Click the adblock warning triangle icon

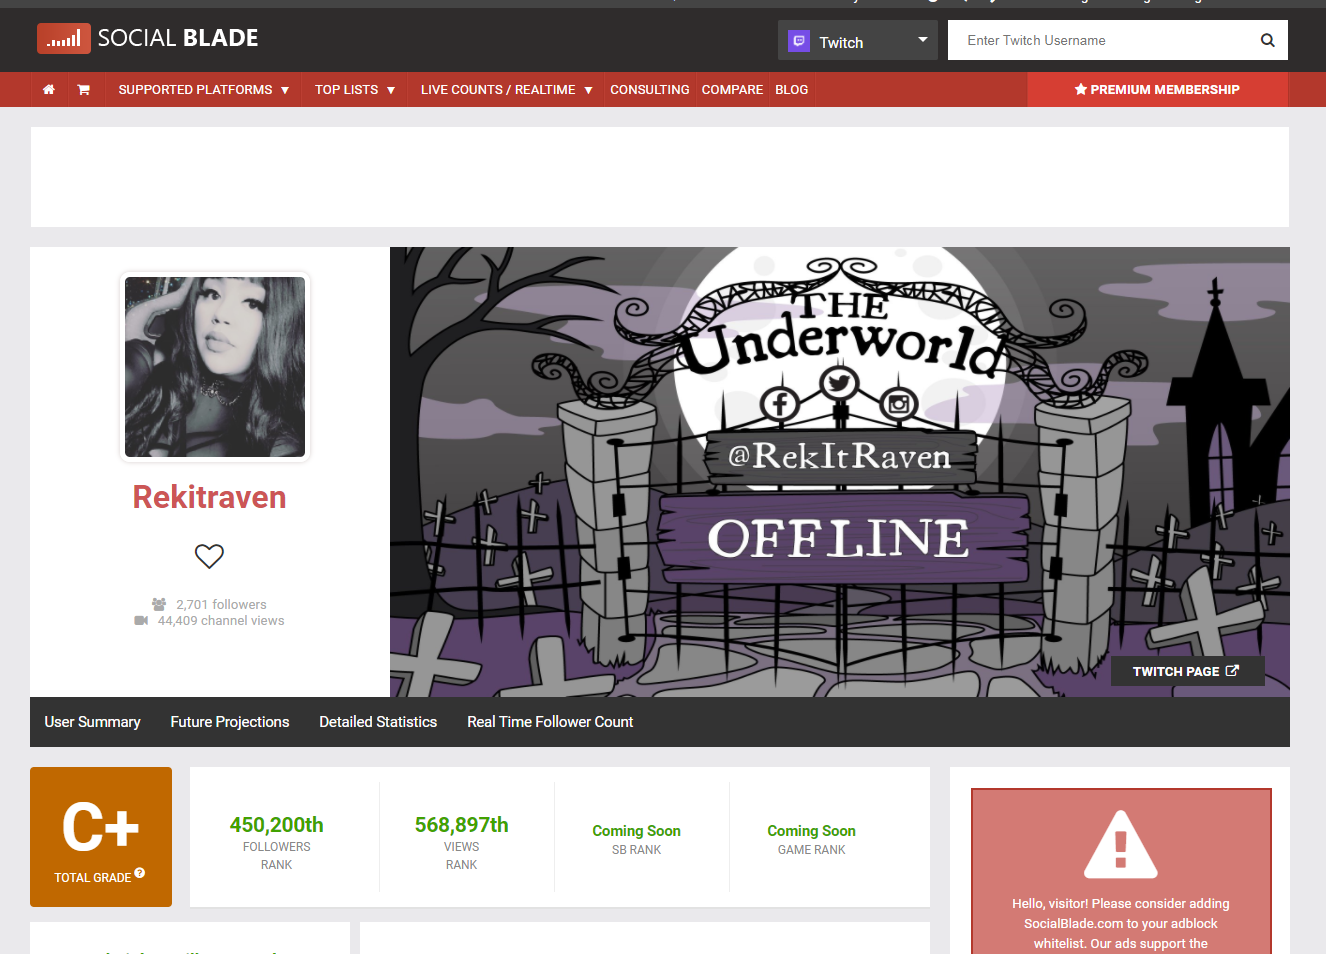pyautogui.click(x=1121, y=845)
